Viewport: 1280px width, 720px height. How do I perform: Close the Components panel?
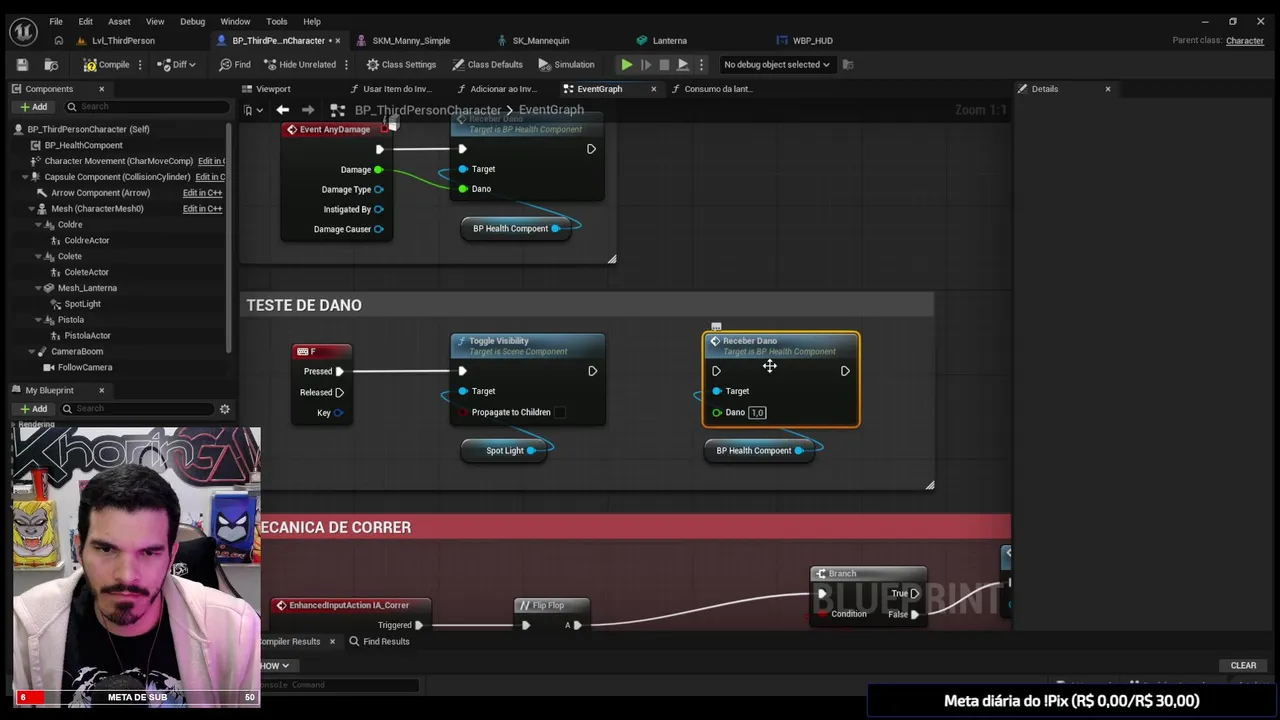pyautogui.click(x=101, y=89)
